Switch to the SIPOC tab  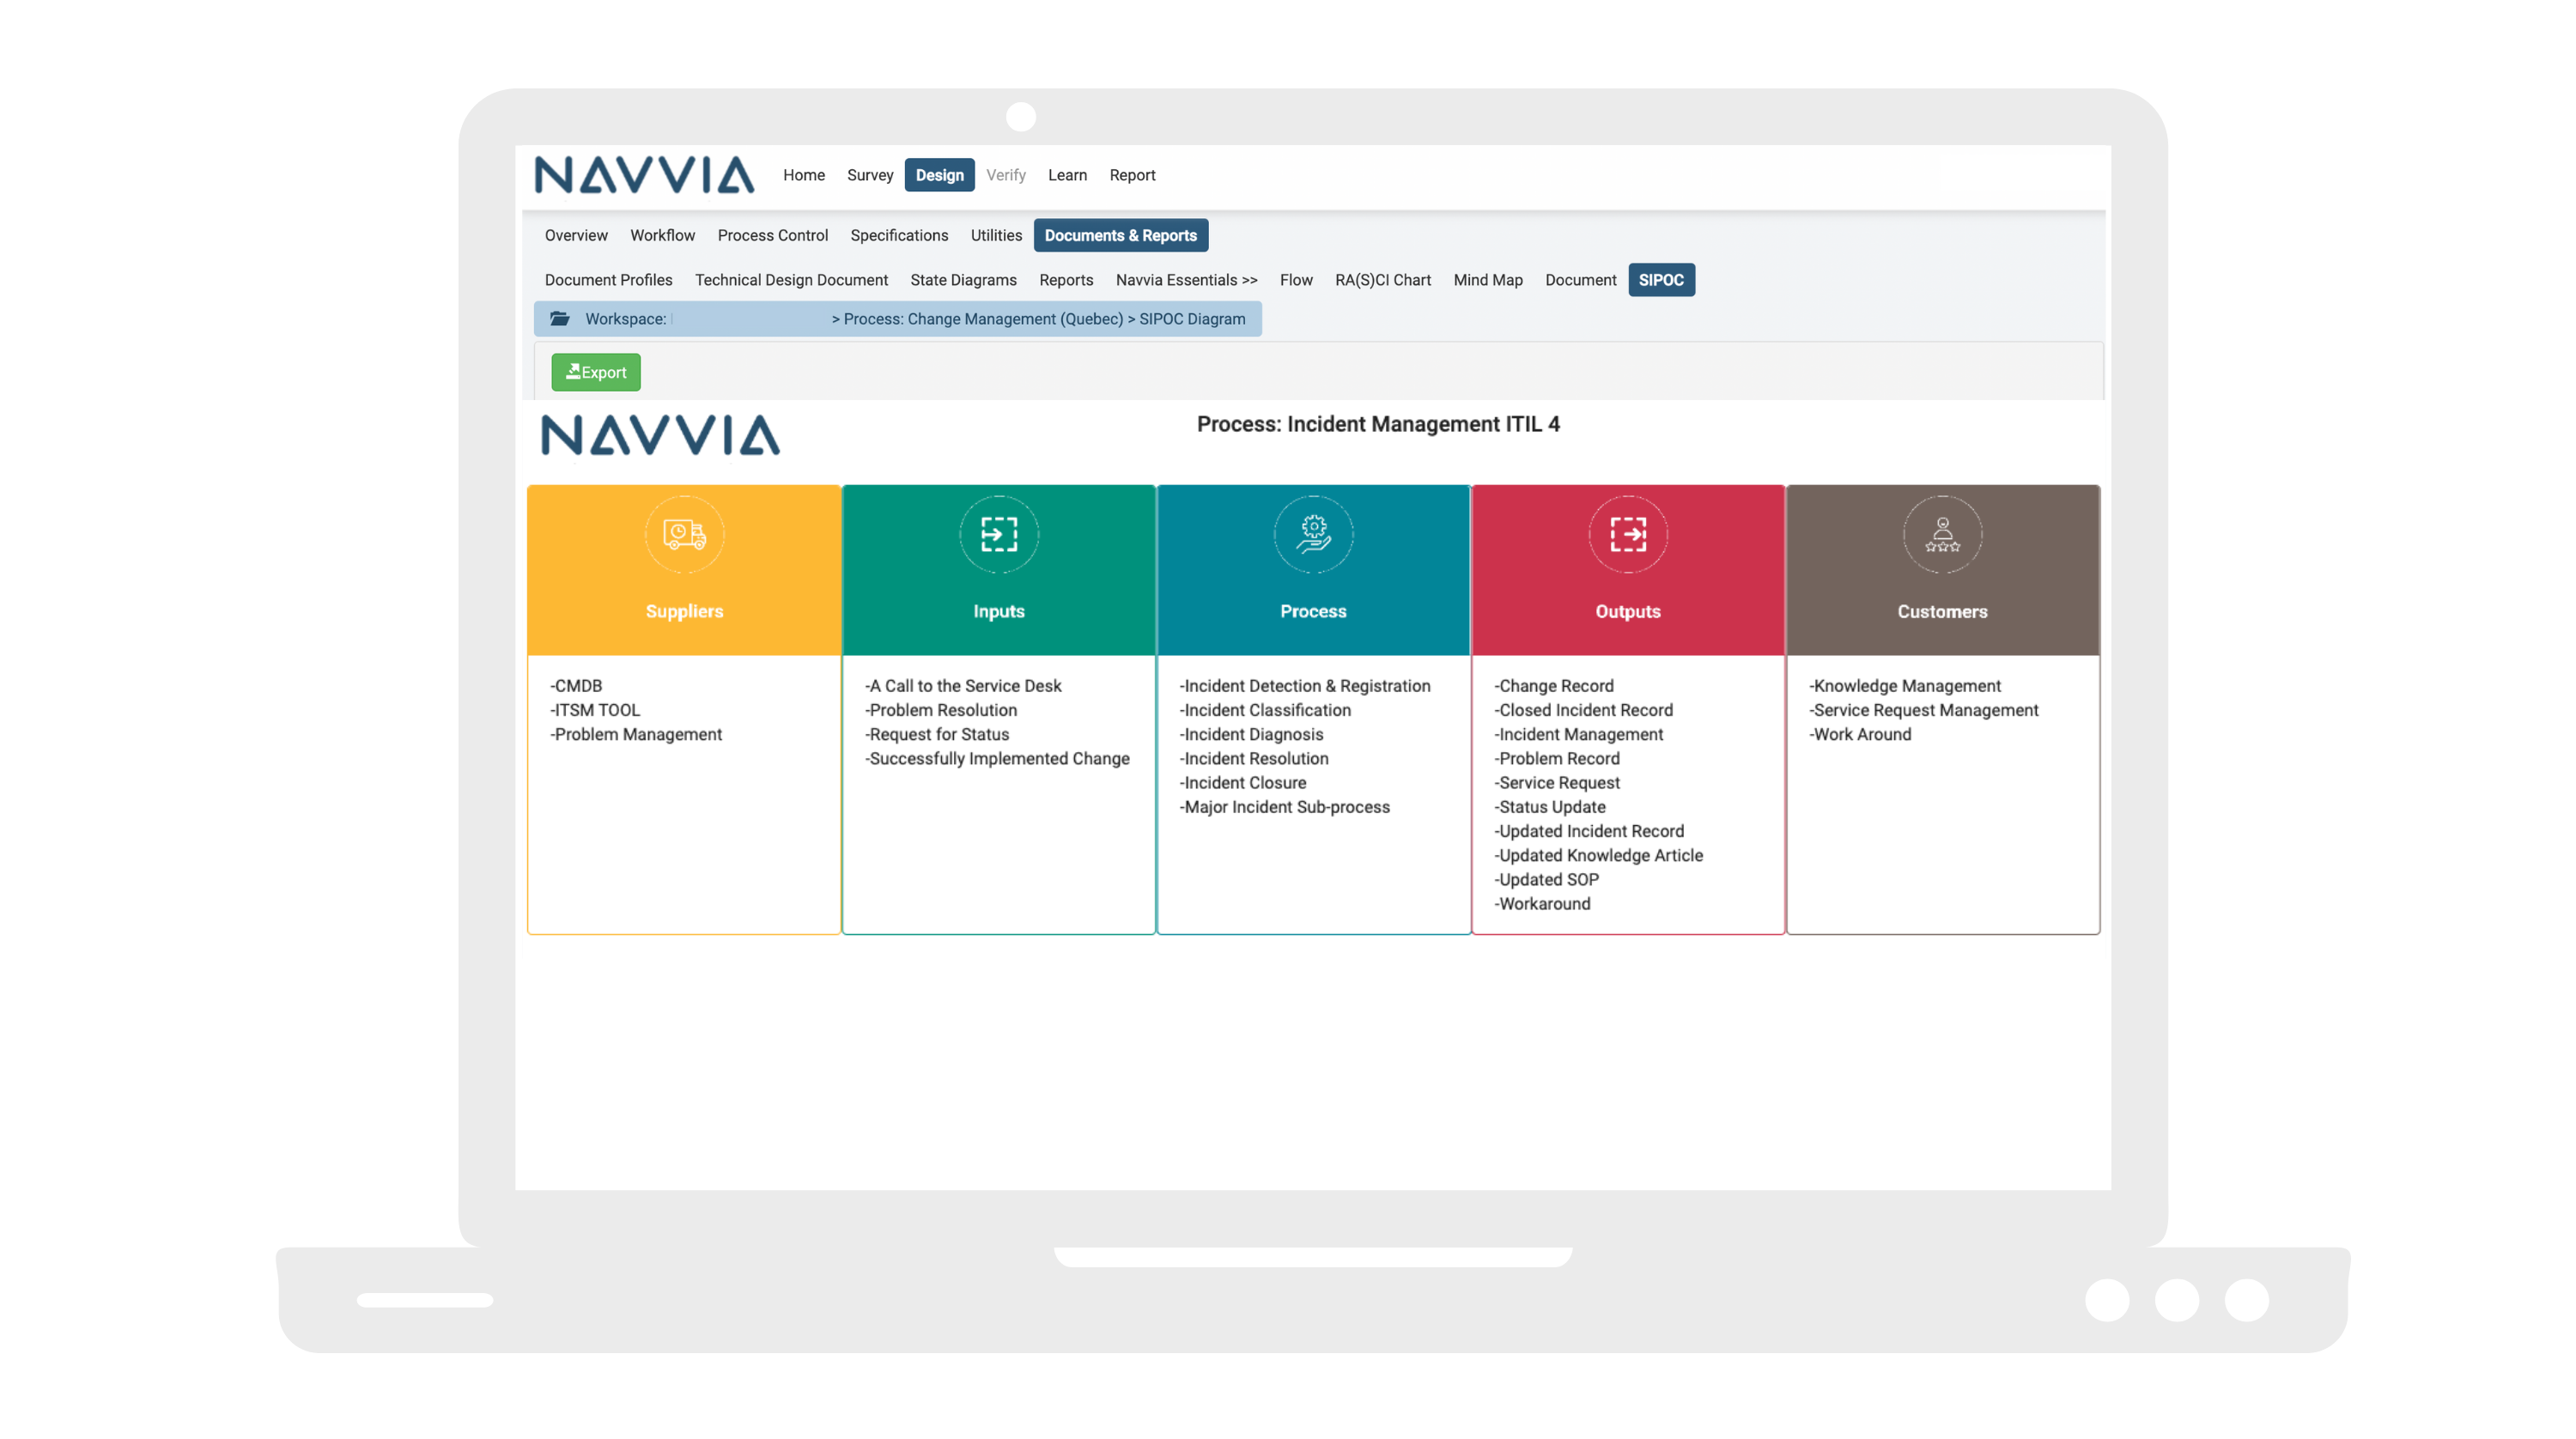[x=1661, y=280]
